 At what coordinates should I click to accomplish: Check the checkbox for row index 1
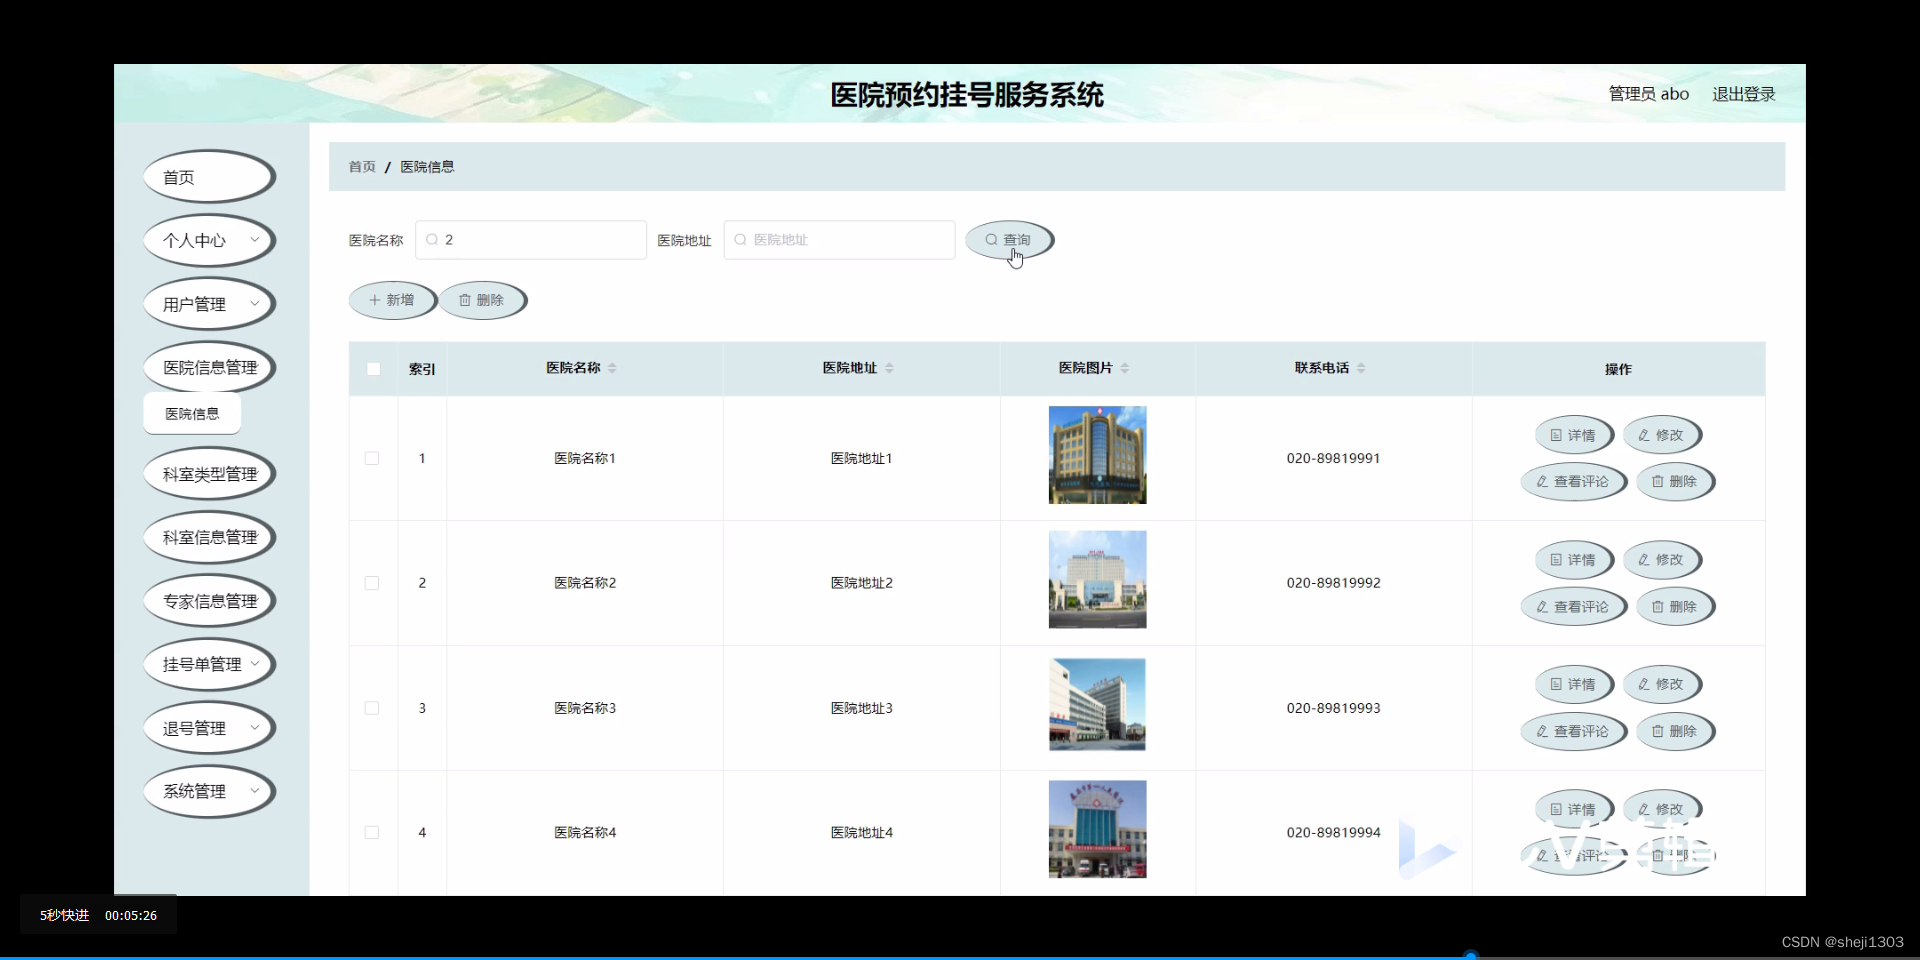372,458
